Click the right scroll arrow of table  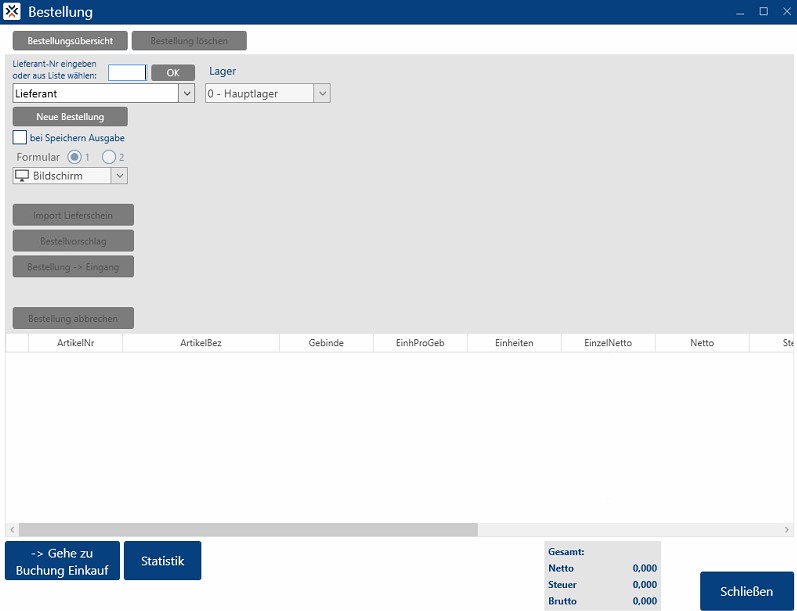(x=790, y=529)
